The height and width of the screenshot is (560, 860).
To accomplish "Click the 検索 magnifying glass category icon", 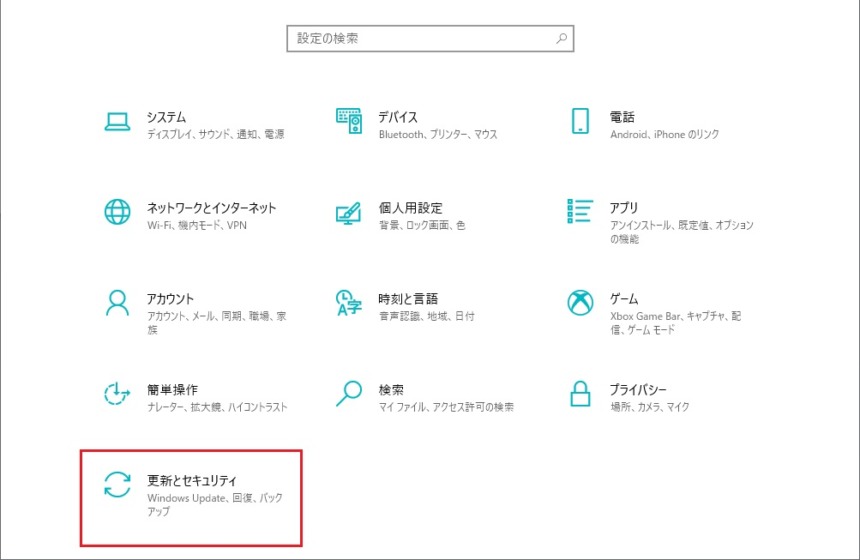I will click(x=349, y=394).
